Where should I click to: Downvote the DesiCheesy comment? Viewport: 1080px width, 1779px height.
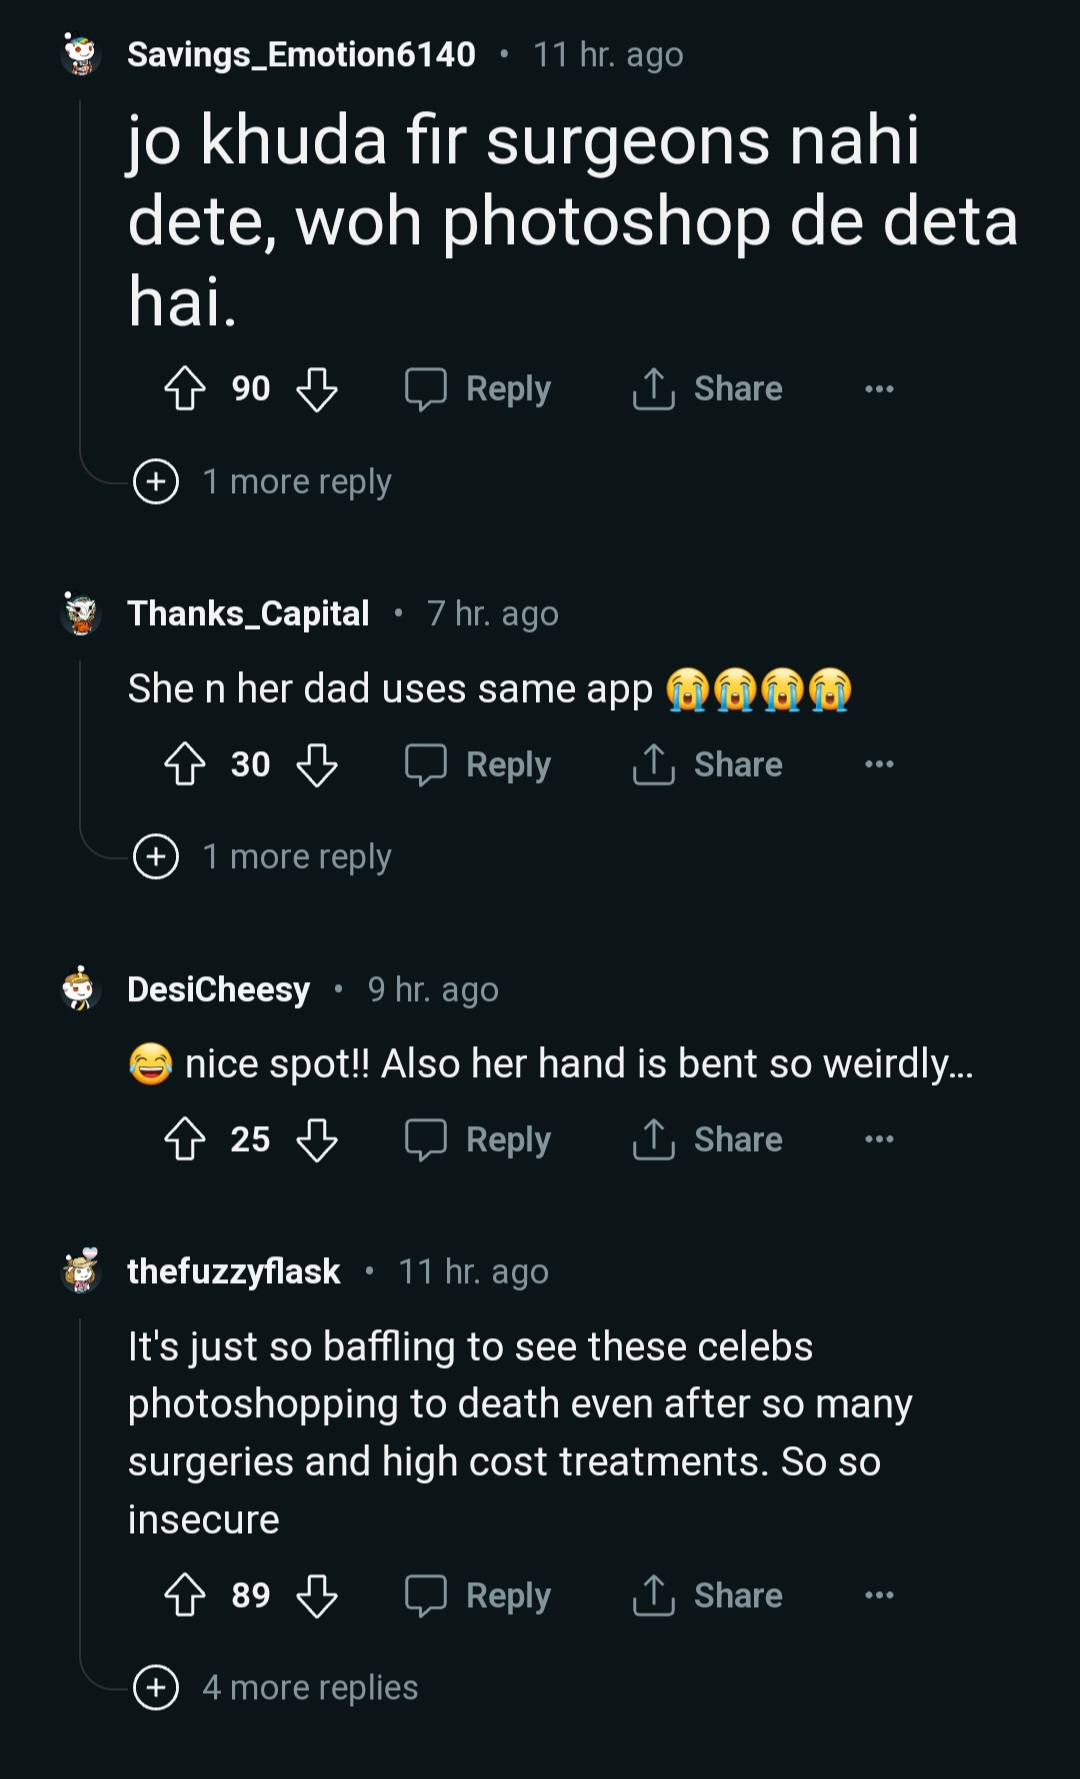(317, 1140)
